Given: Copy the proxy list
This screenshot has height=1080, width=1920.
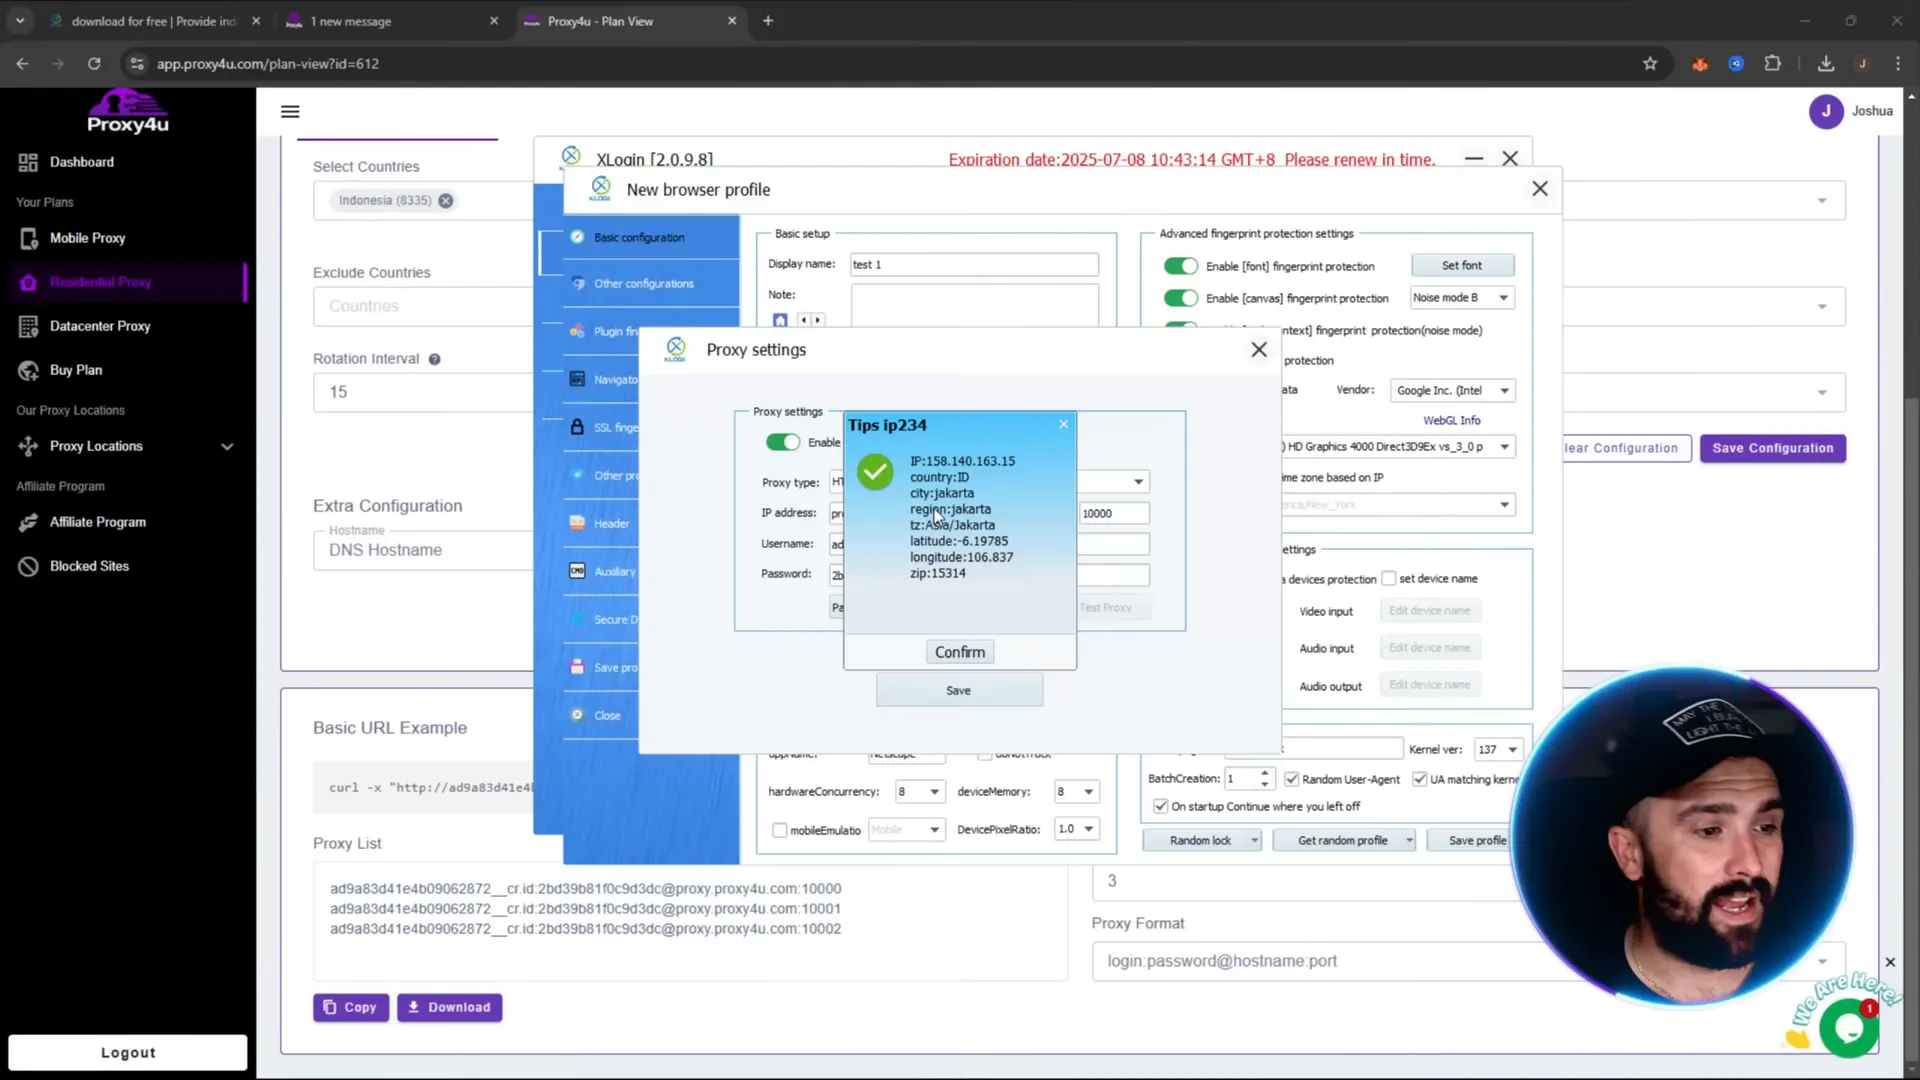Looking at the screenshot, I should [350, 1007].
